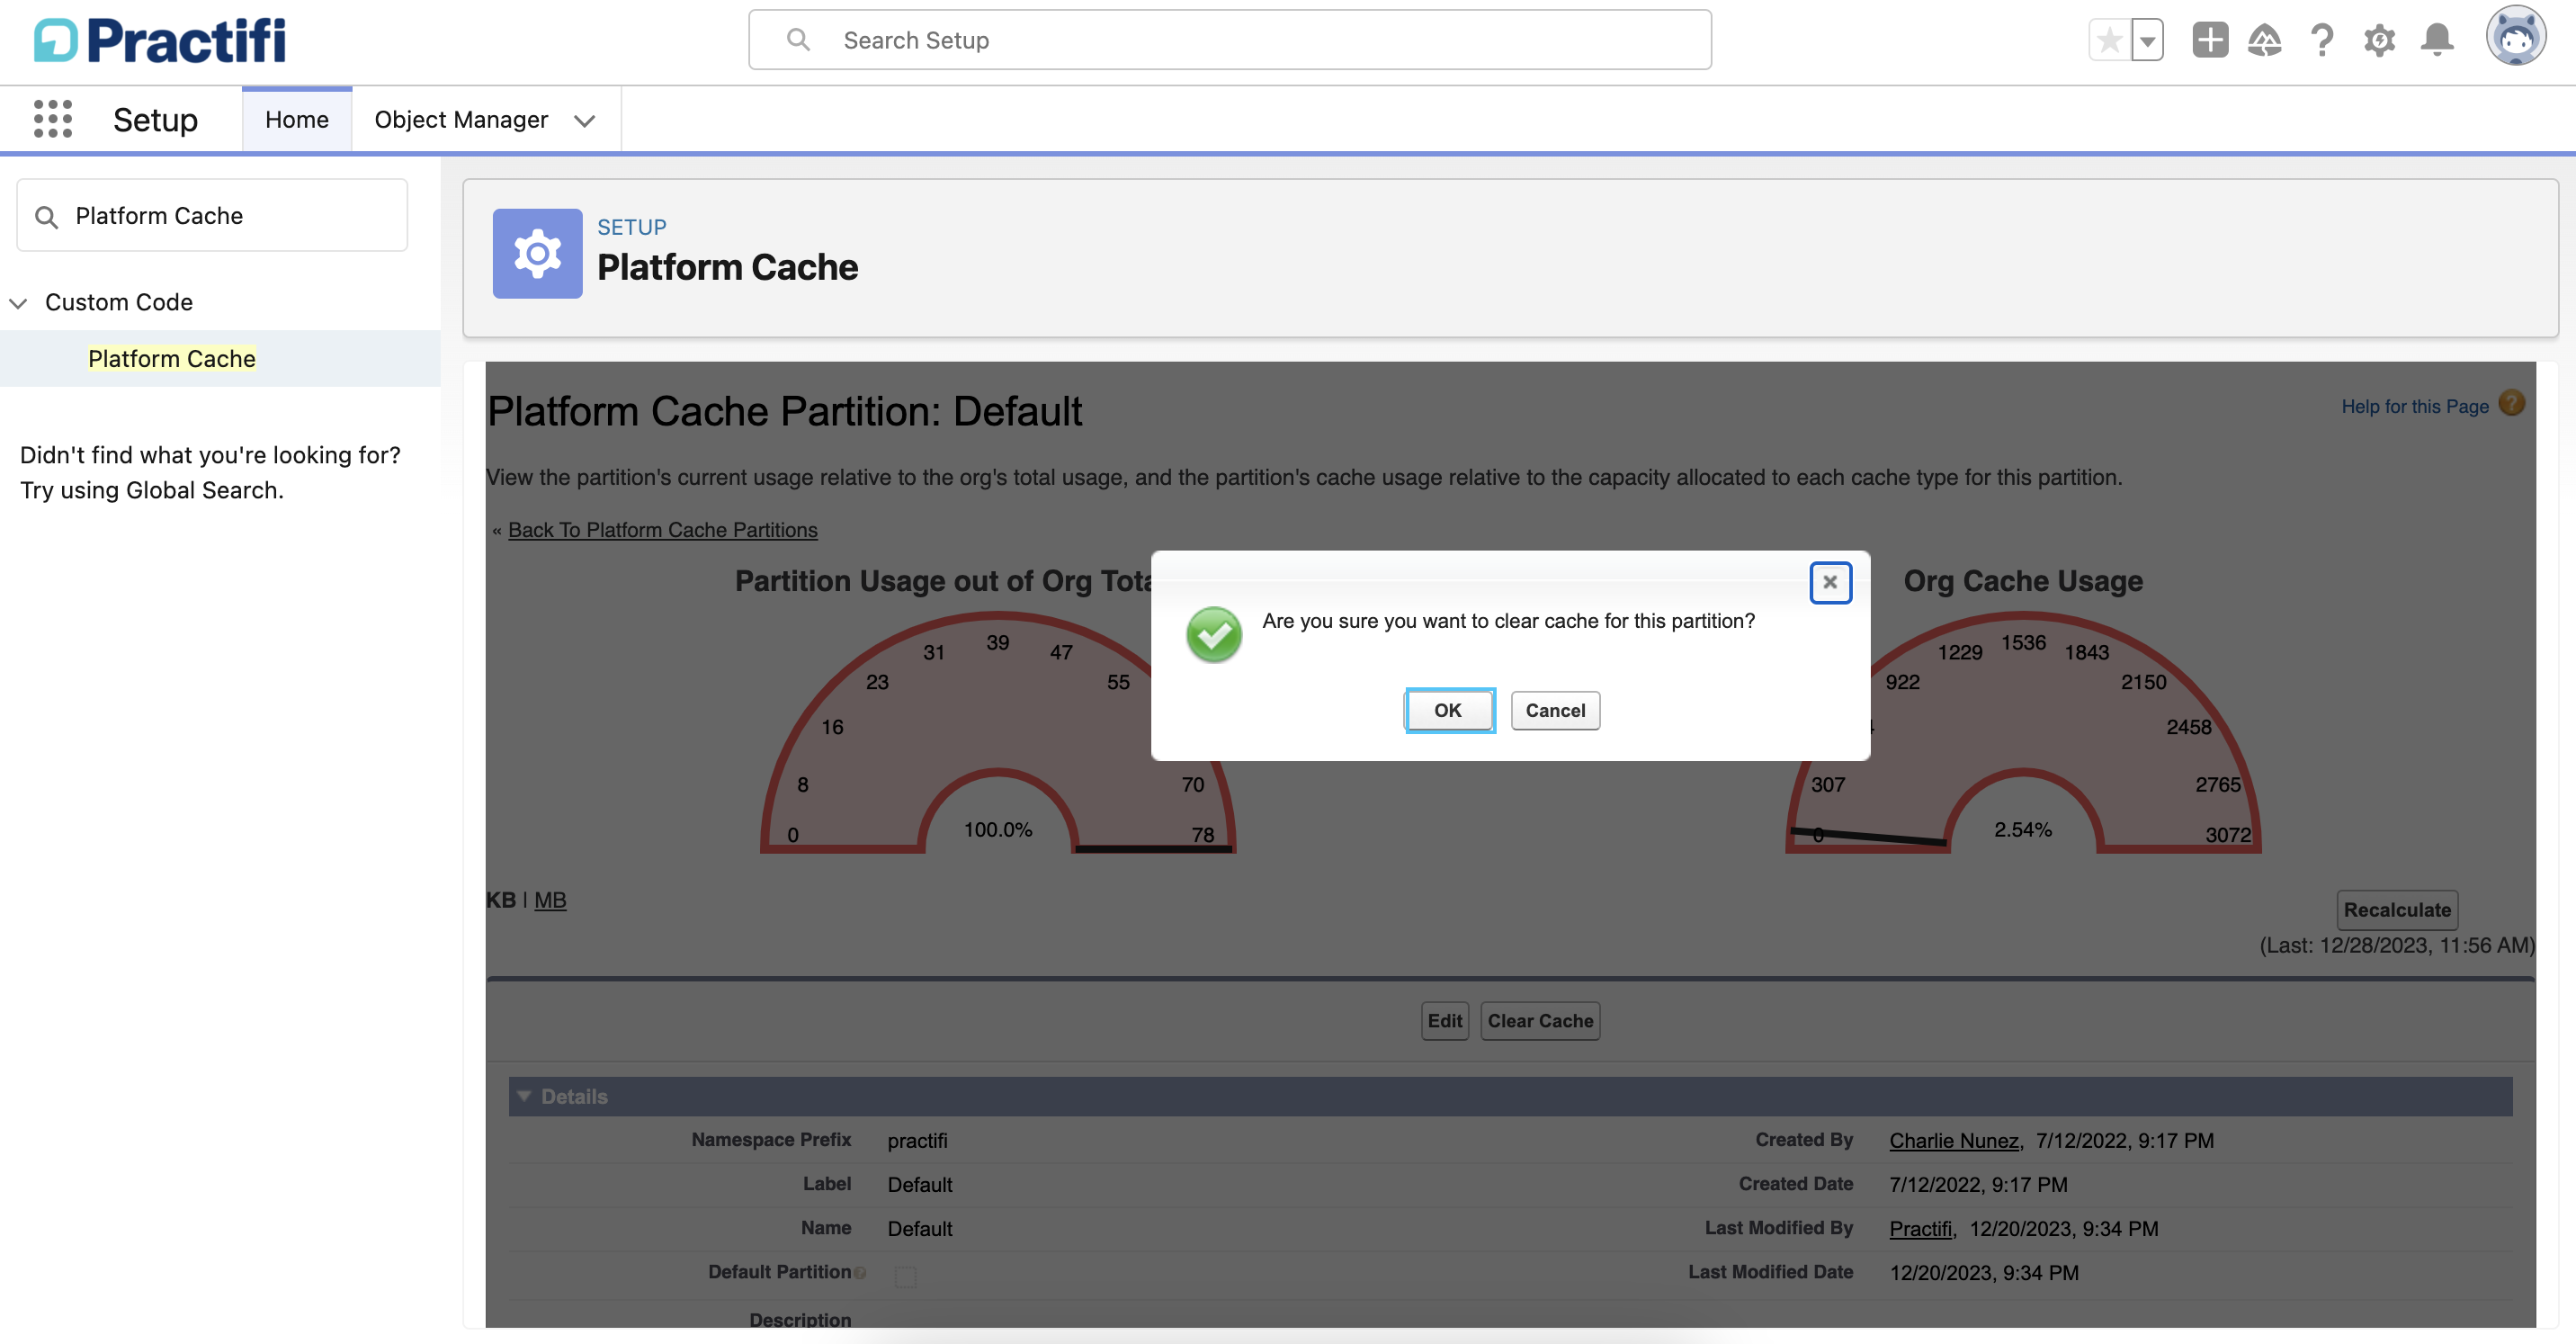This screenshot has width=2576, height=1344.
Task: Collapse the Details section triangle
Action: (523, 1096)
